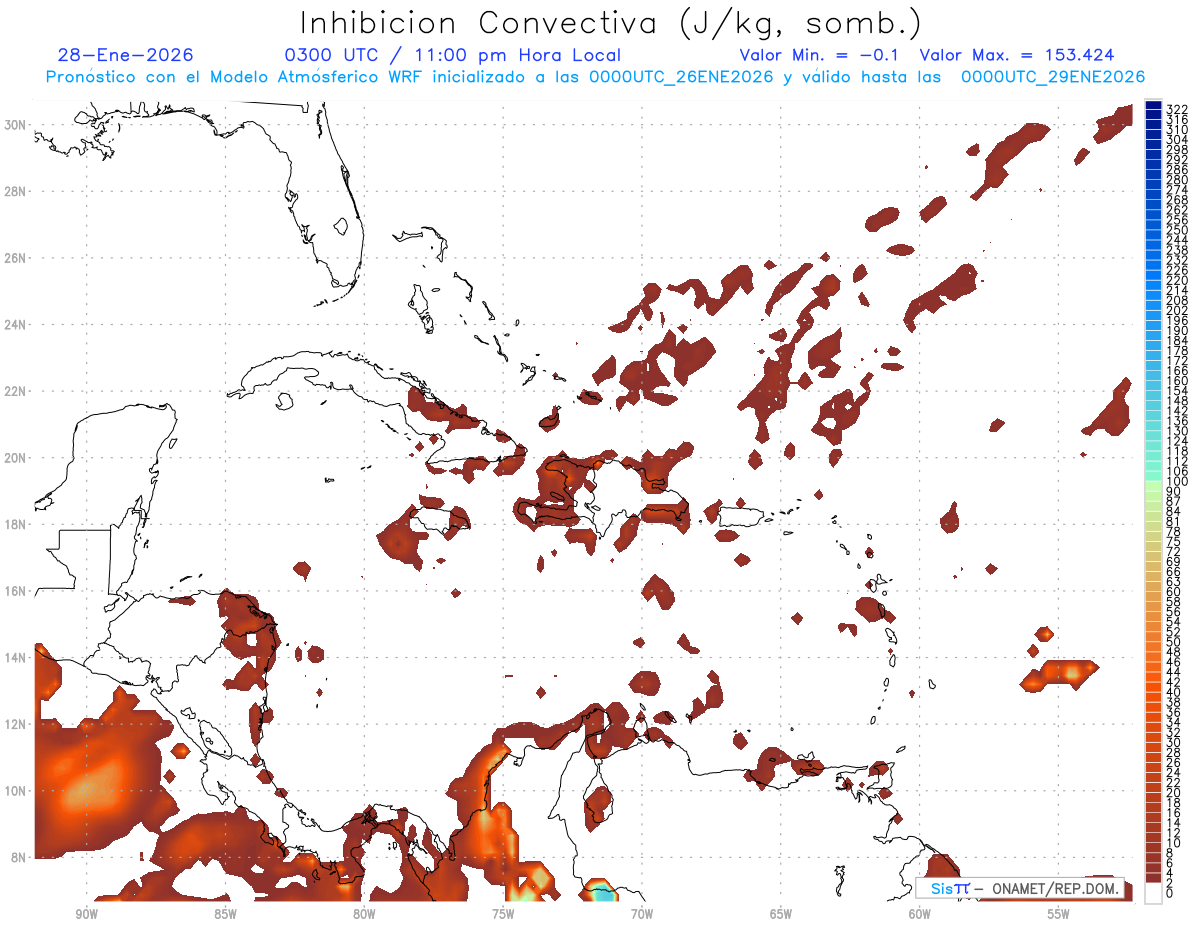This screenshot has width=1200, height=927.
Task: Click the "55W" longitude label
Action: 1059,914
